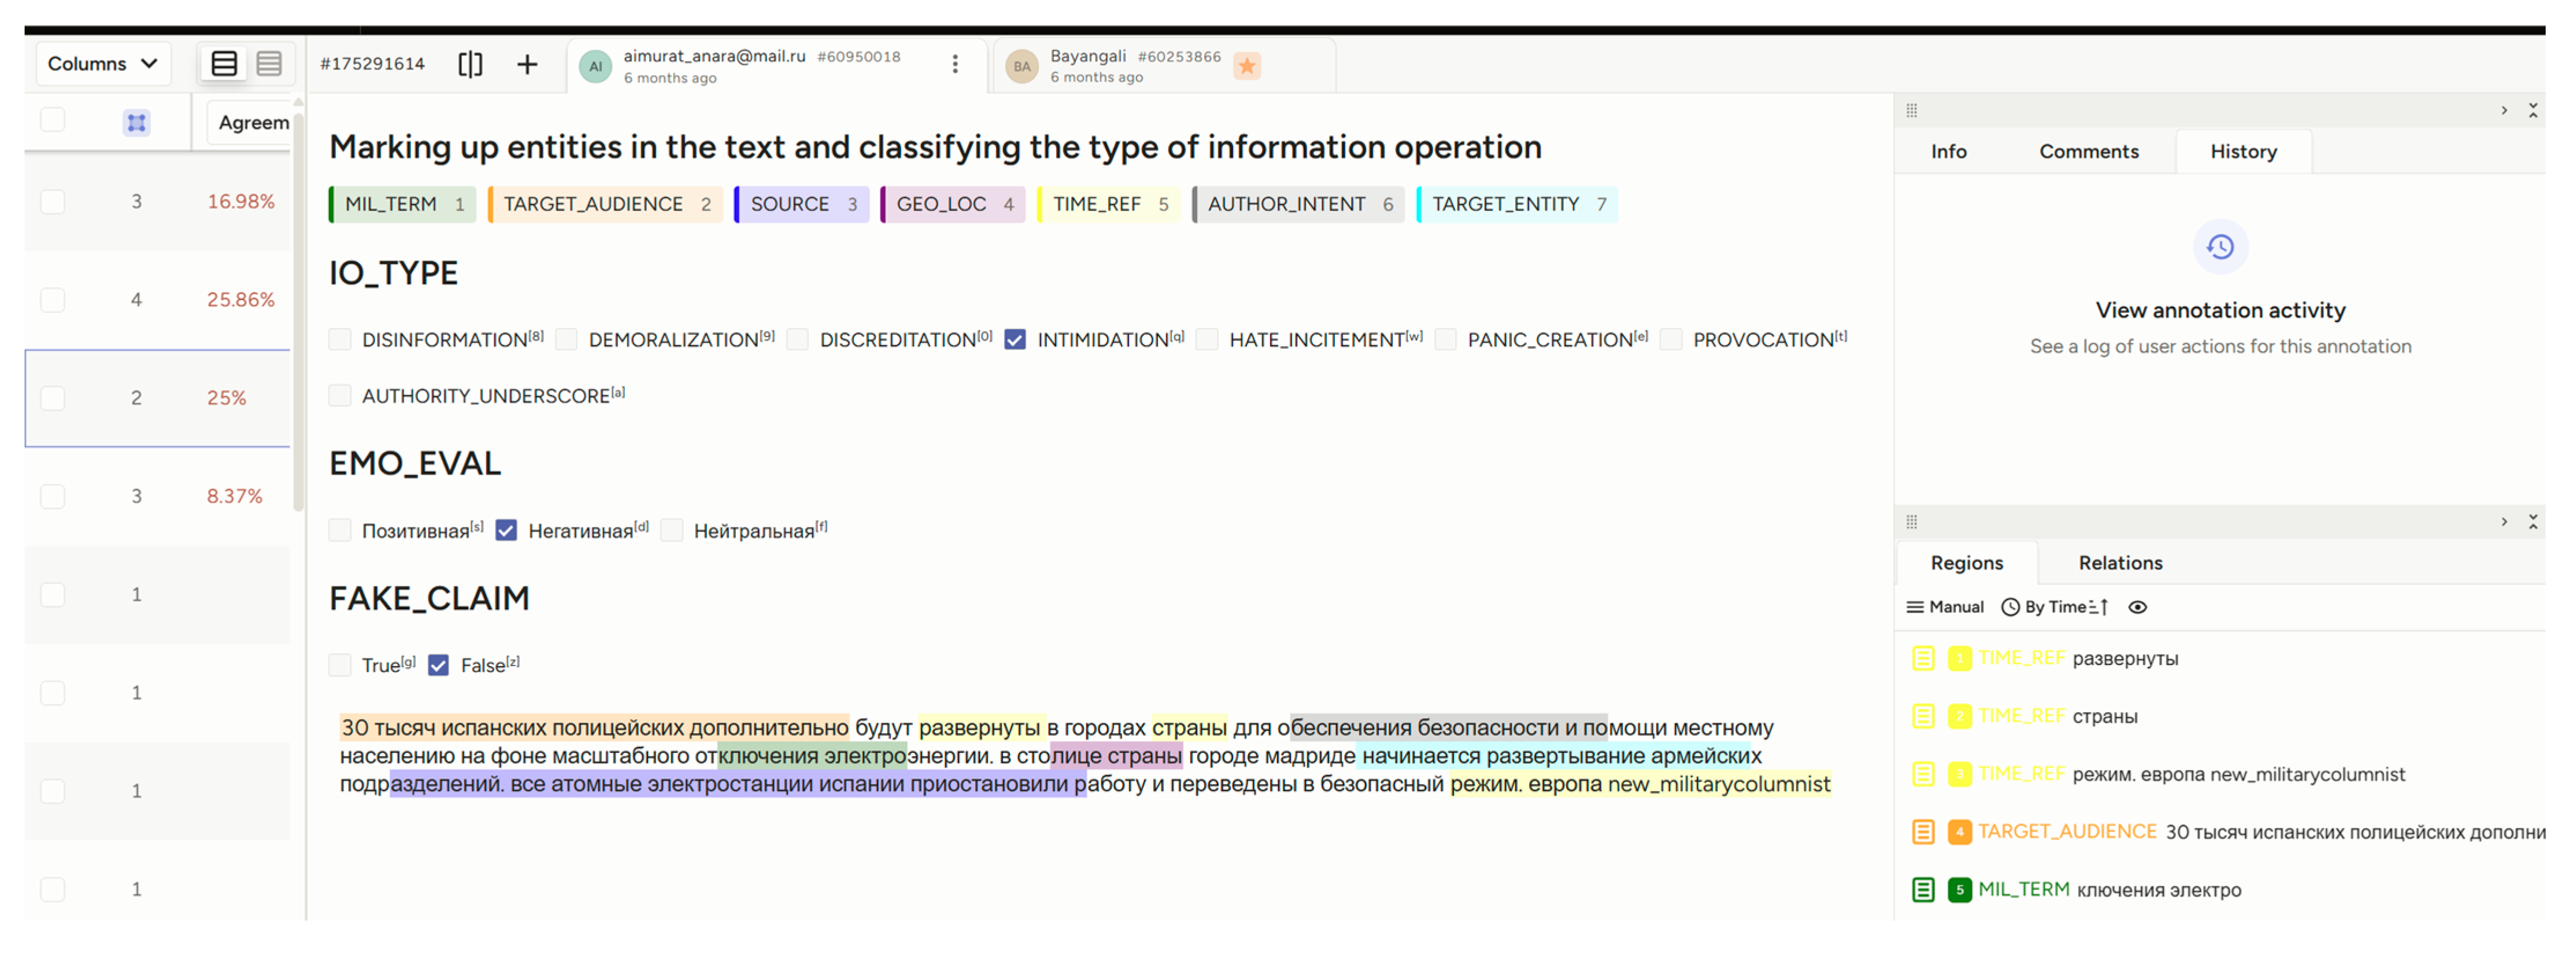Viewport: 2576px width, 954px height.
Task: Click the view annotation activity clock icon
Action: pos(2220,247)
